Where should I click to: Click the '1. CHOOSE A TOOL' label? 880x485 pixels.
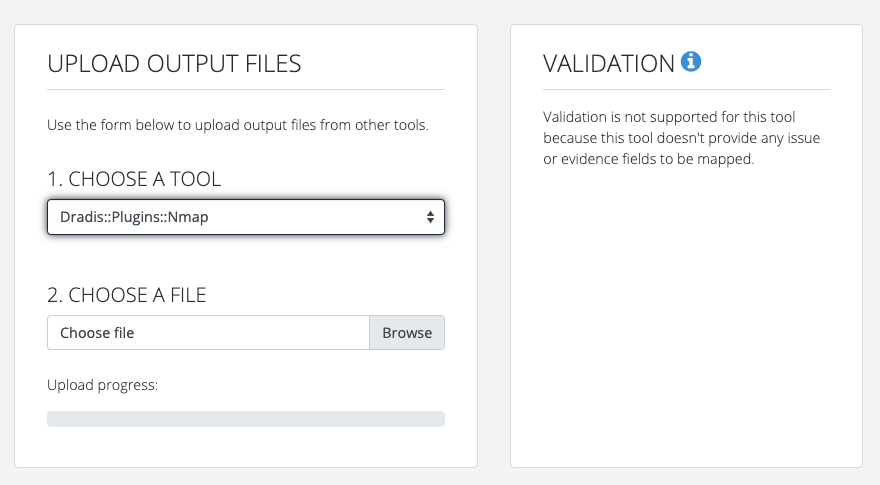pyautogui.click(x=134, y=179)
